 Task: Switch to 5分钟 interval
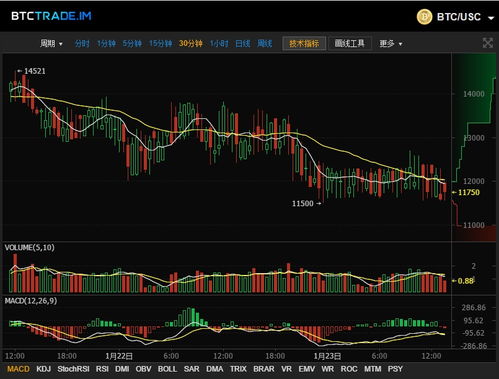coord(132,43)
